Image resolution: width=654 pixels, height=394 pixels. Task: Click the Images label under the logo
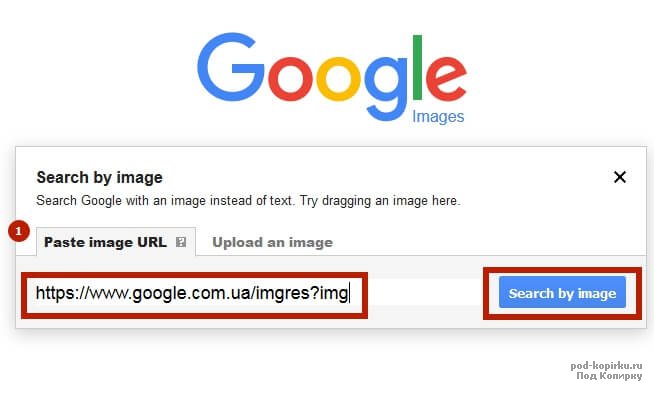coord(438,117)
